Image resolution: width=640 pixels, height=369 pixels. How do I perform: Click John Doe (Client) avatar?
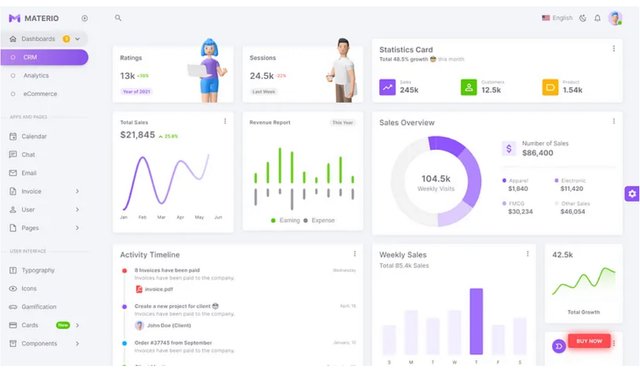140,325
